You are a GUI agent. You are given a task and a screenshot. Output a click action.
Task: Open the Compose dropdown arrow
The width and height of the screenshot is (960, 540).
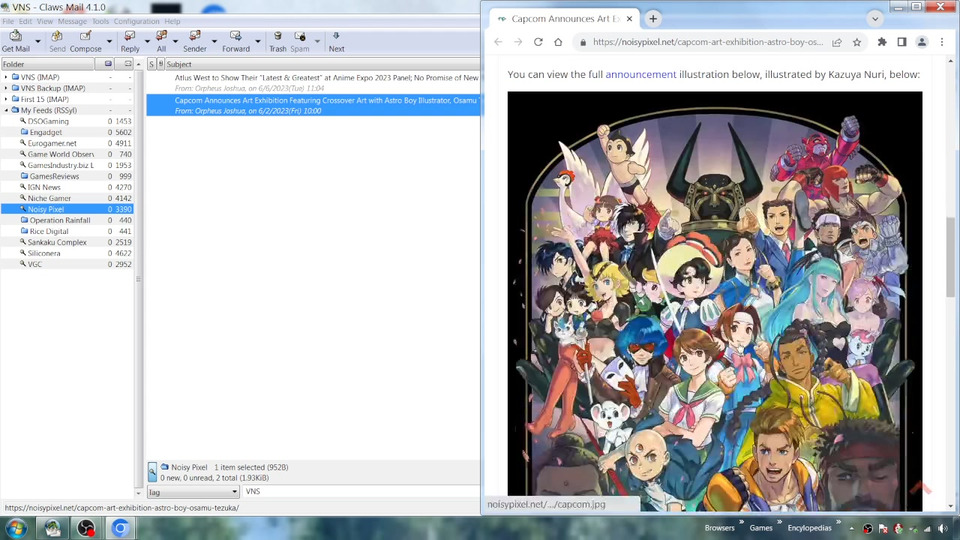coord(109,42)
